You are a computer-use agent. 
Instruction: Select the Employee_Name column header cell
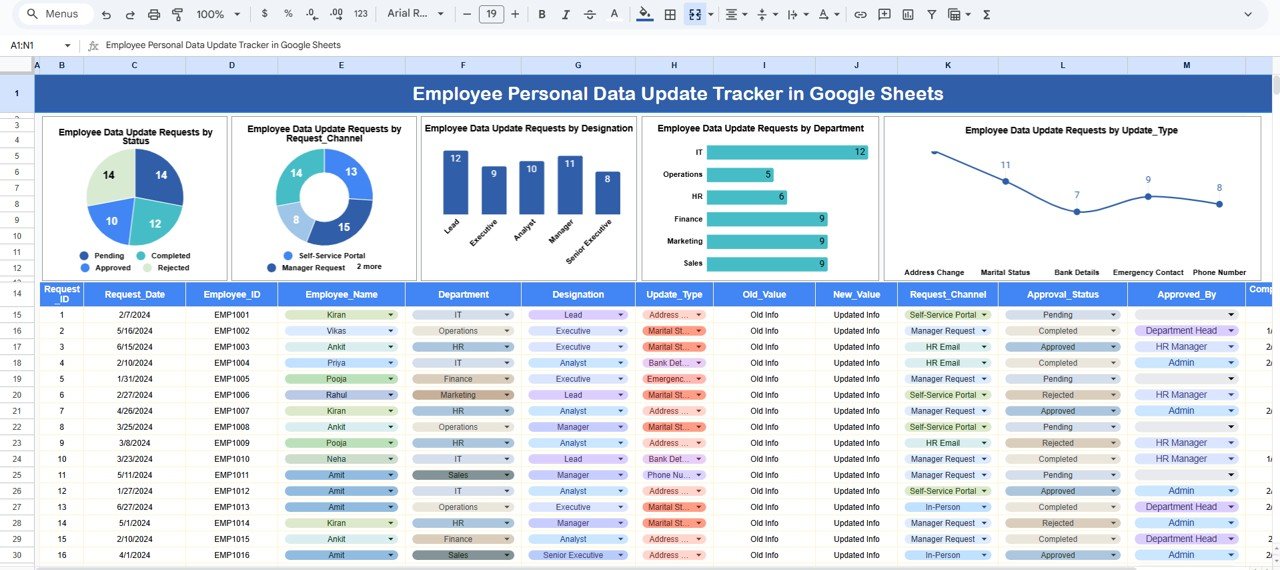[x=341, y=295]
